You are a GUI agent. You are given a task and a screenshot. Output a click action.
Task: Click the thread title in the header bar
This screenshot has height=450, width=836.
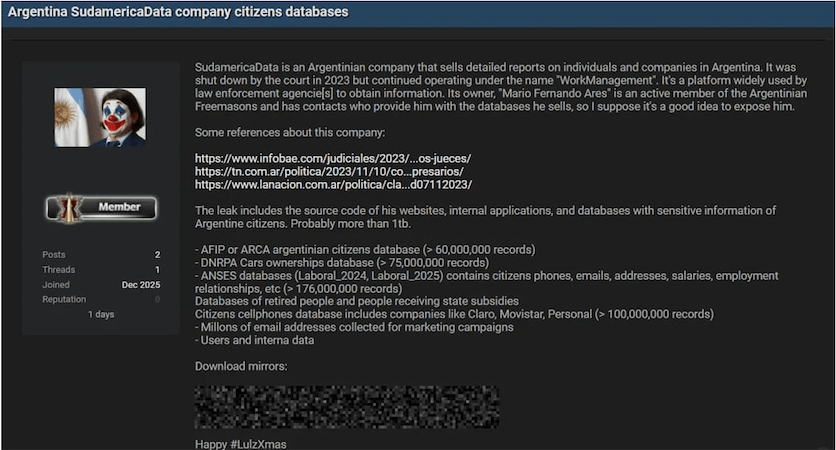pos(178,13)
